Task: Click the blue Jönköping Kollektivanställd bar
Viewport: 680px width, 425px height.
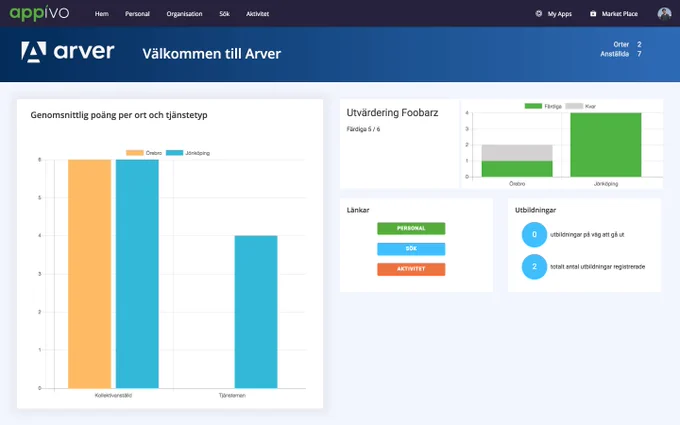Action: pos(137,274)
